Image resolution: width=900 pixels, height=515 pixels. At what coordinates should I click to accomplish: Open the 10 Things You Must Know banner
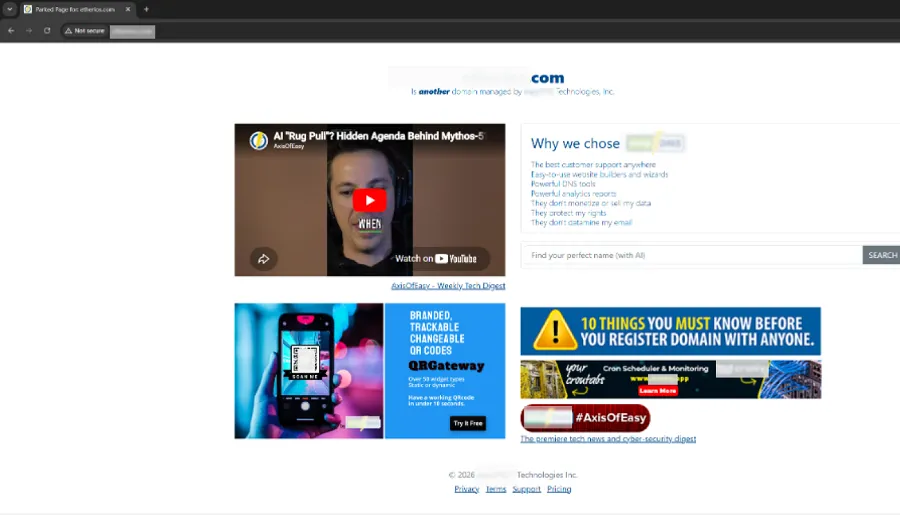click(x=670, y=331)
